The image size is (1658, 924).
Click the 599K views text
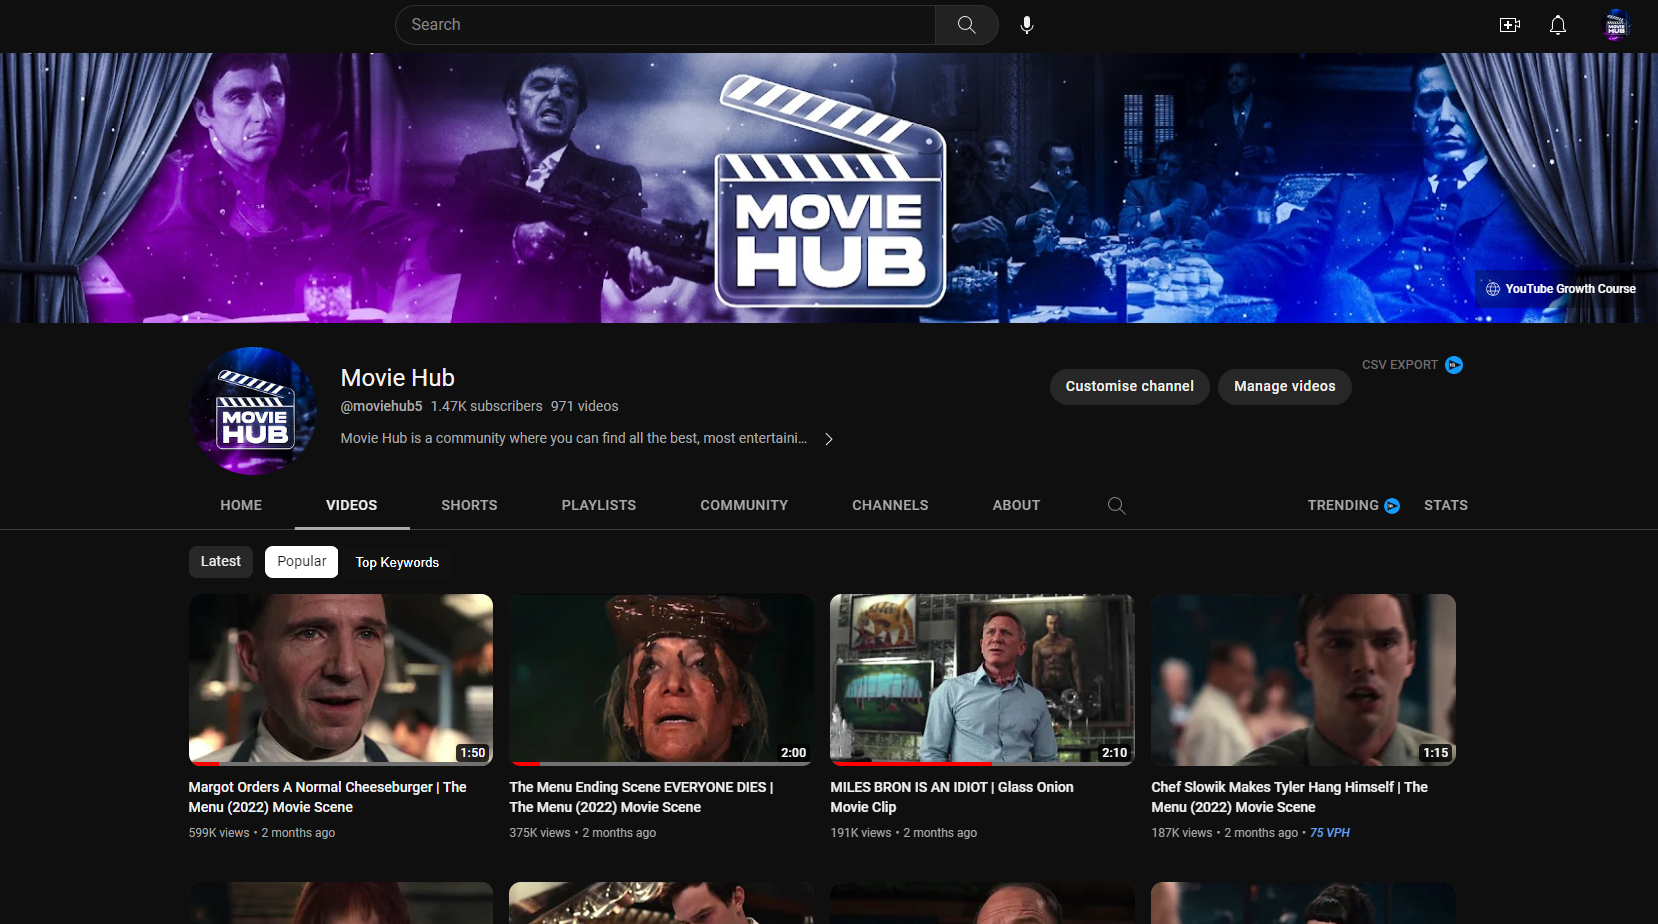coord(219,833)
